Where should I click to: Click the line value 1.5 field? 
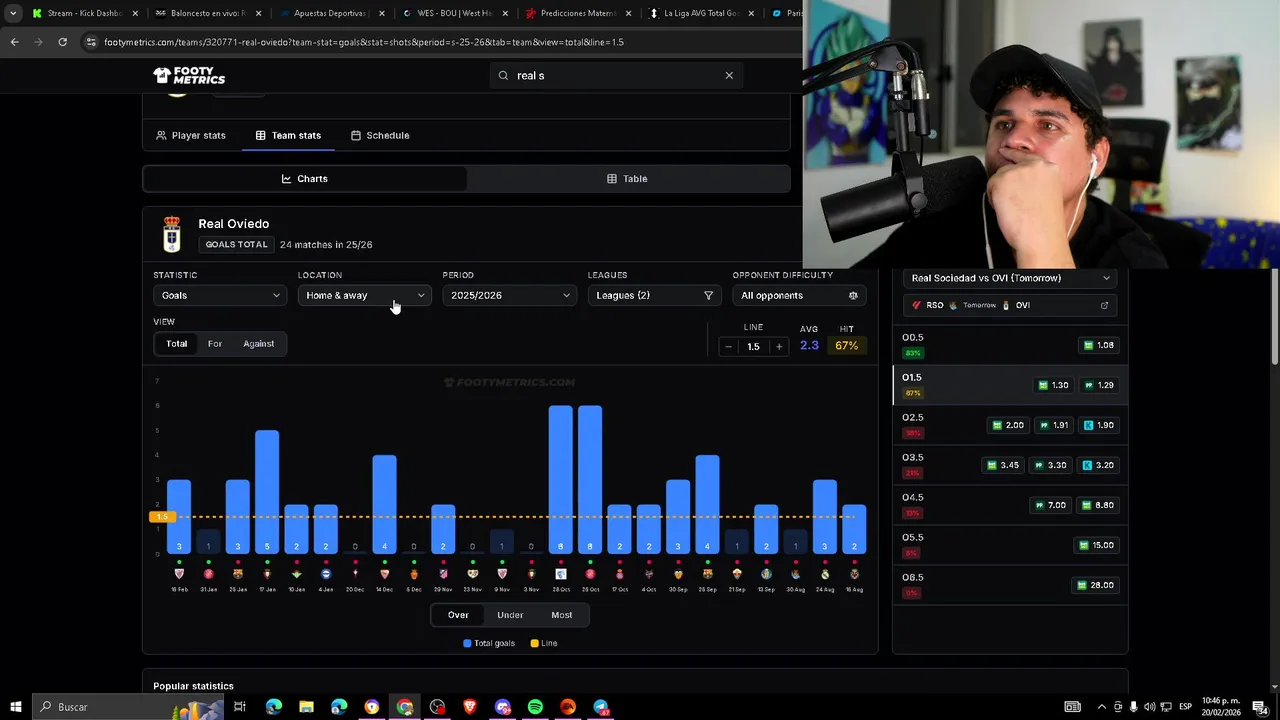[x=753, y=346]
